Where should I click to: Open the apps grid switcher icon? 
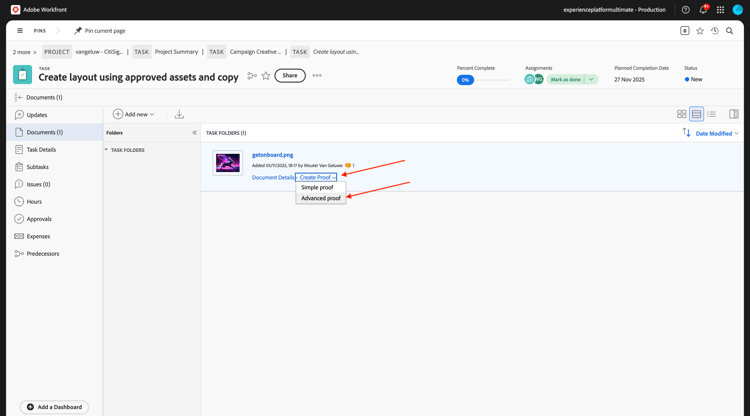tap(720, 10)
